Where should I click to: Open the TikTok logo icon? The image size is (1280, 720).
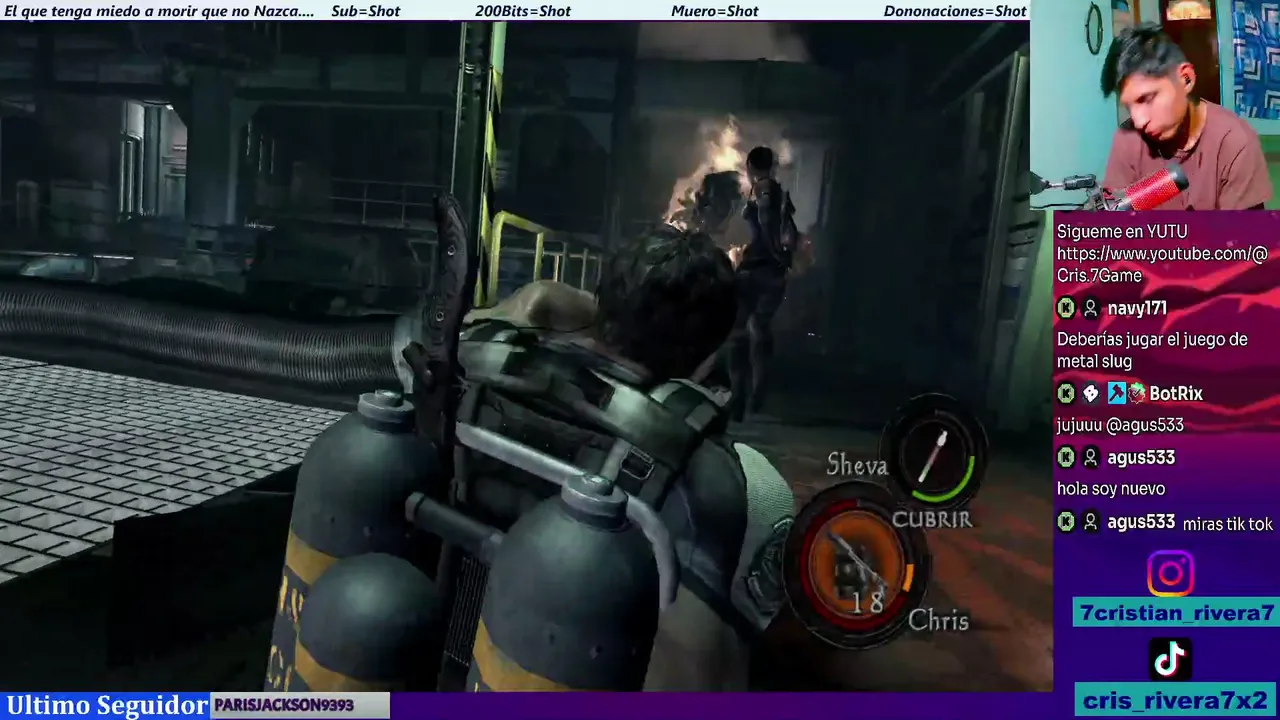1170,659
